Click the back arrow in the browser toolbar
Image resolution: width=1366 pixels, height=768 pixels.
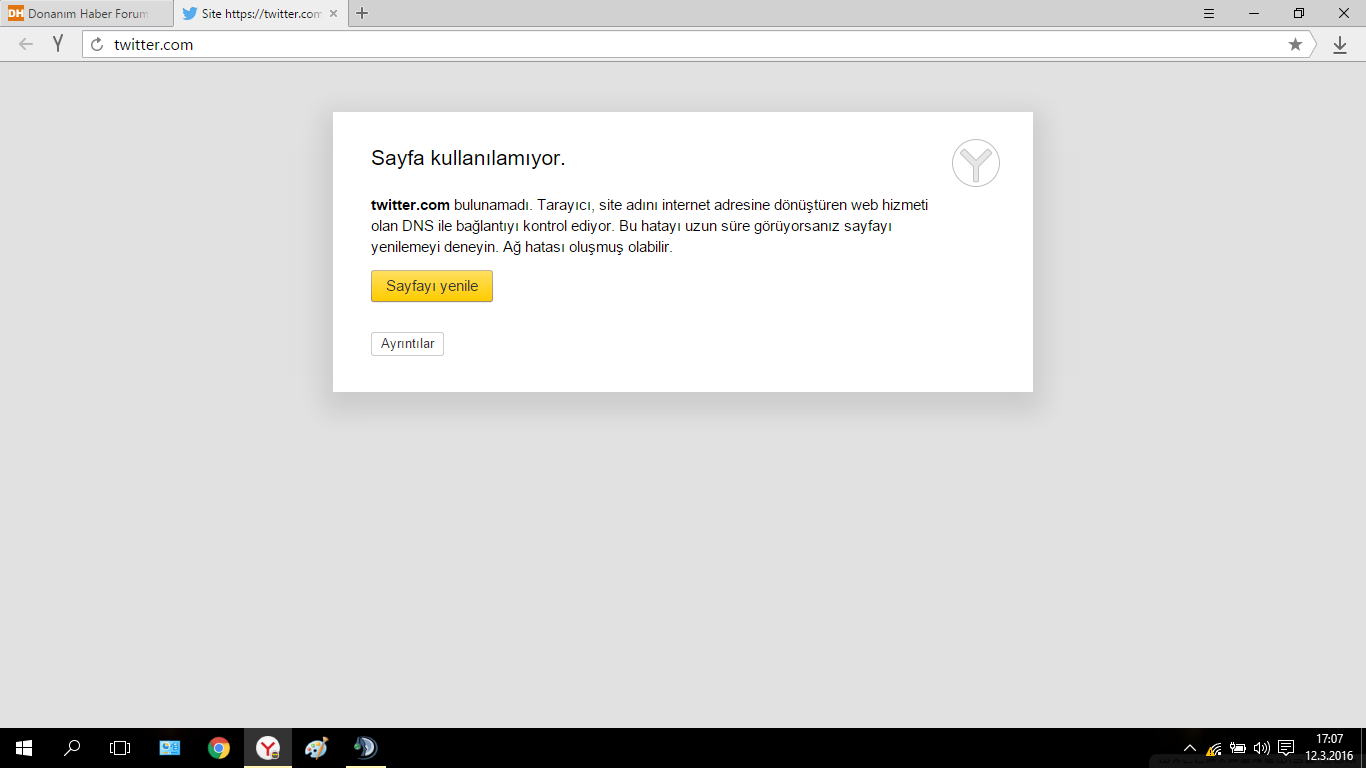(x=26, y=44)
